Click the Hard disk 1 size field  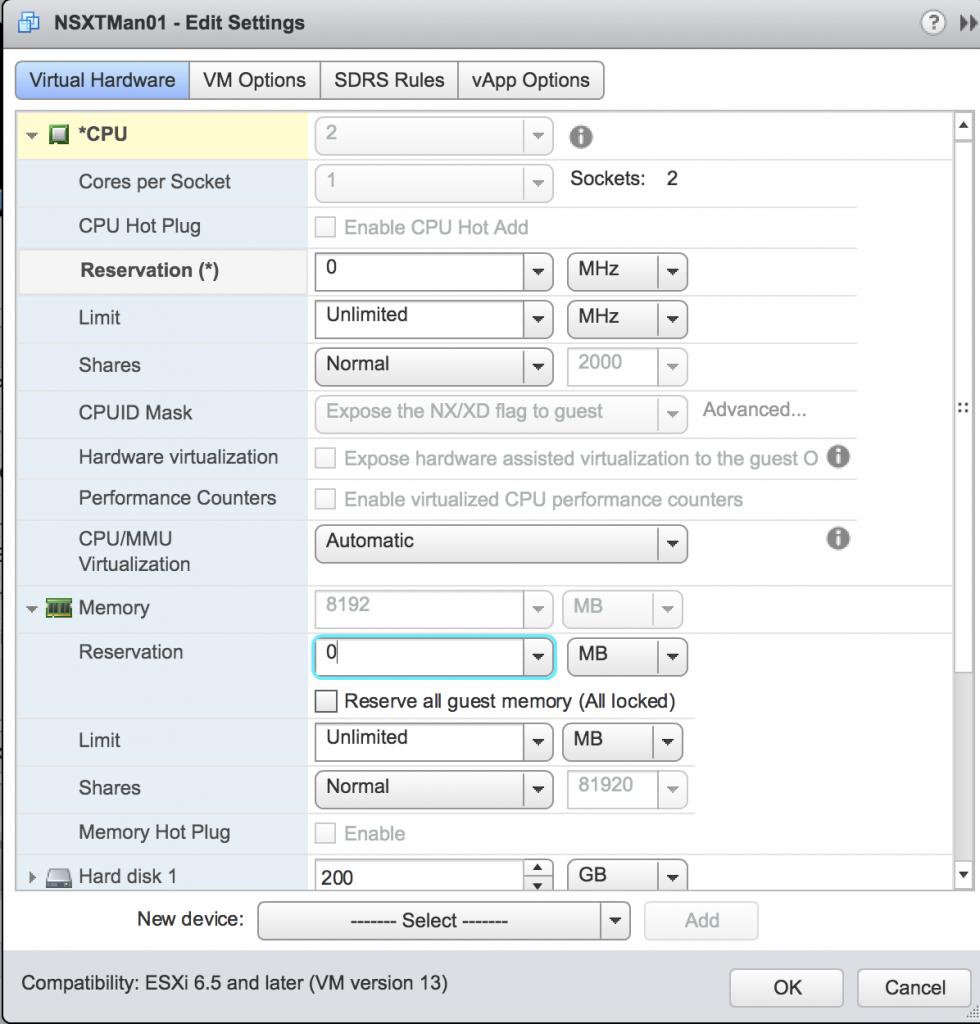[419, 876]
